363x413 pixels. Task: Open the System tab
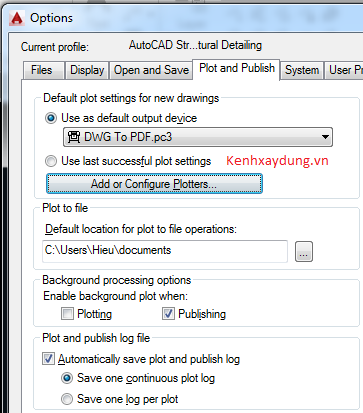point(302,70)
